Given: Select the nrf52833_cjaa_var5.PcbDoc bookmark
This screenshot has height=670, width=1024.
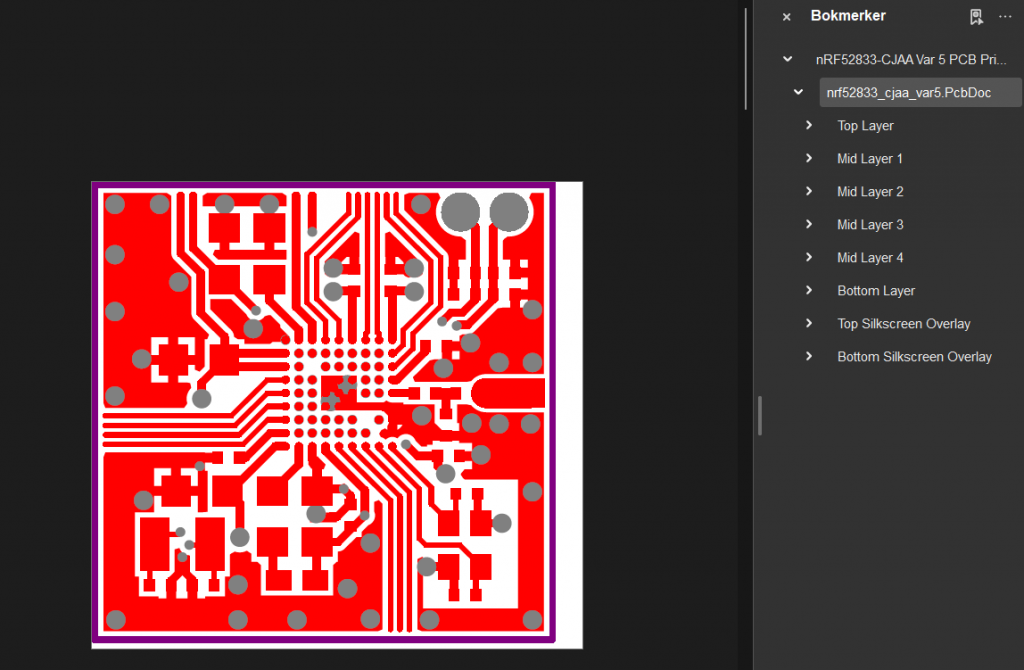Looking at the screenshot, I should coord(908,93).
